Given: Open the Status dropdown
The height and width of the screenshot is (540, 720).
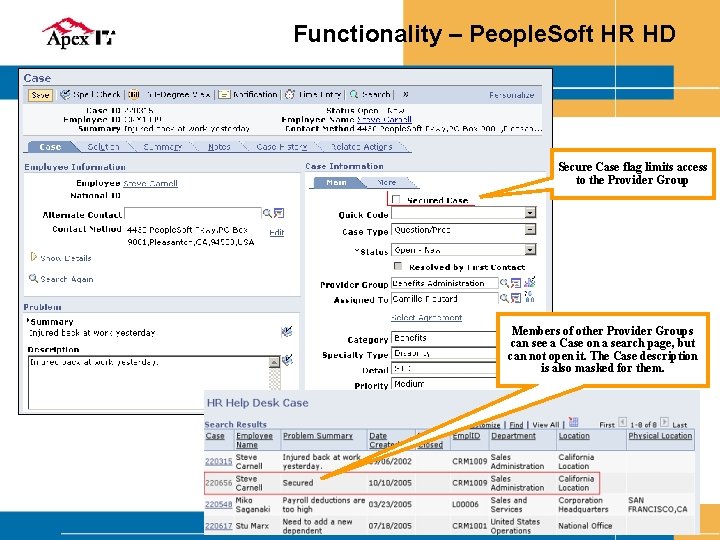Looking at the screenshot, I should [x=530, y=250].
